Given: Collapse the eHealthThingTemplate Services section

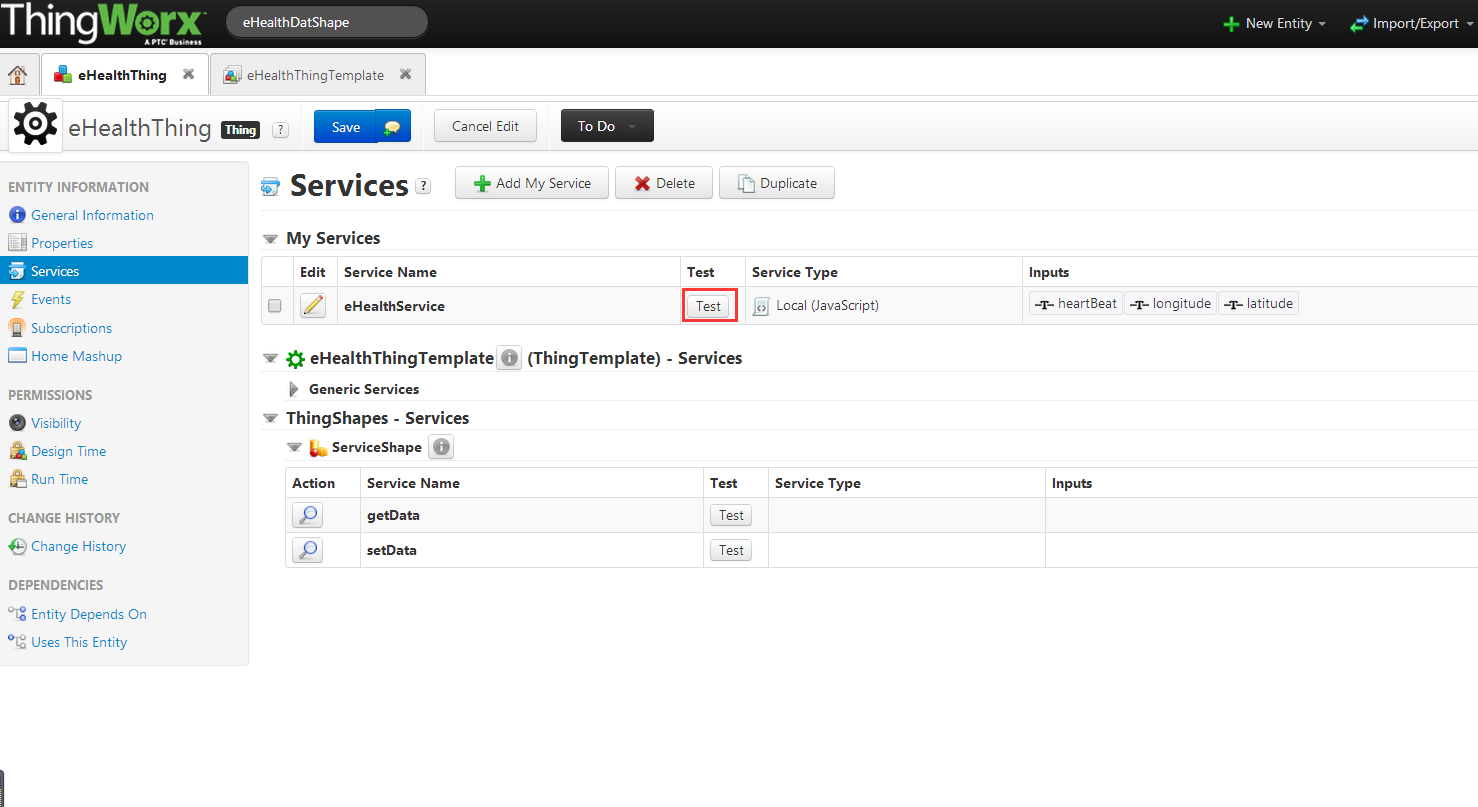Looking at the screenshot, I should click(270, 358).
